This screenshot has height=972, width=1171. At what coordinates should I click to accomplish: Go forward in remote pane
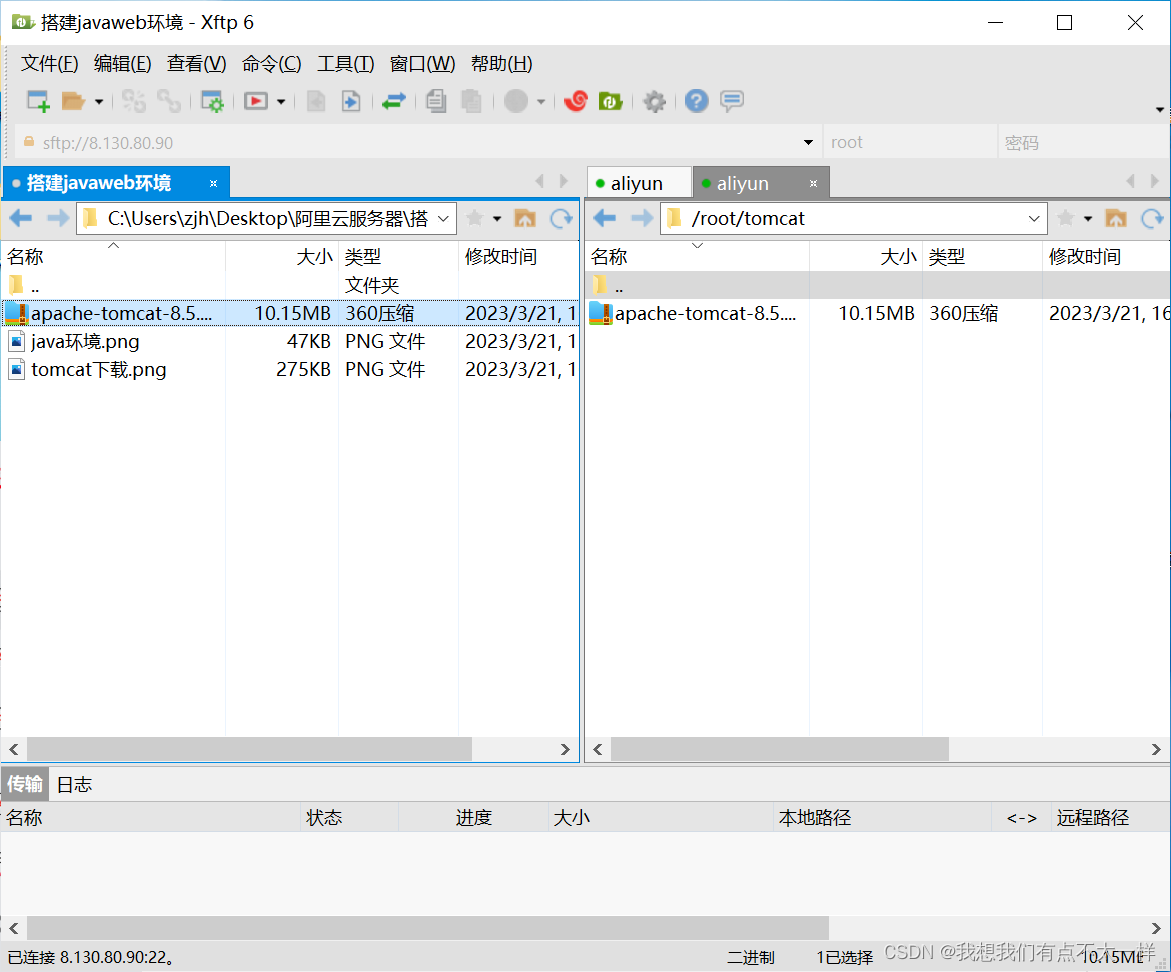tap(641, 219)
